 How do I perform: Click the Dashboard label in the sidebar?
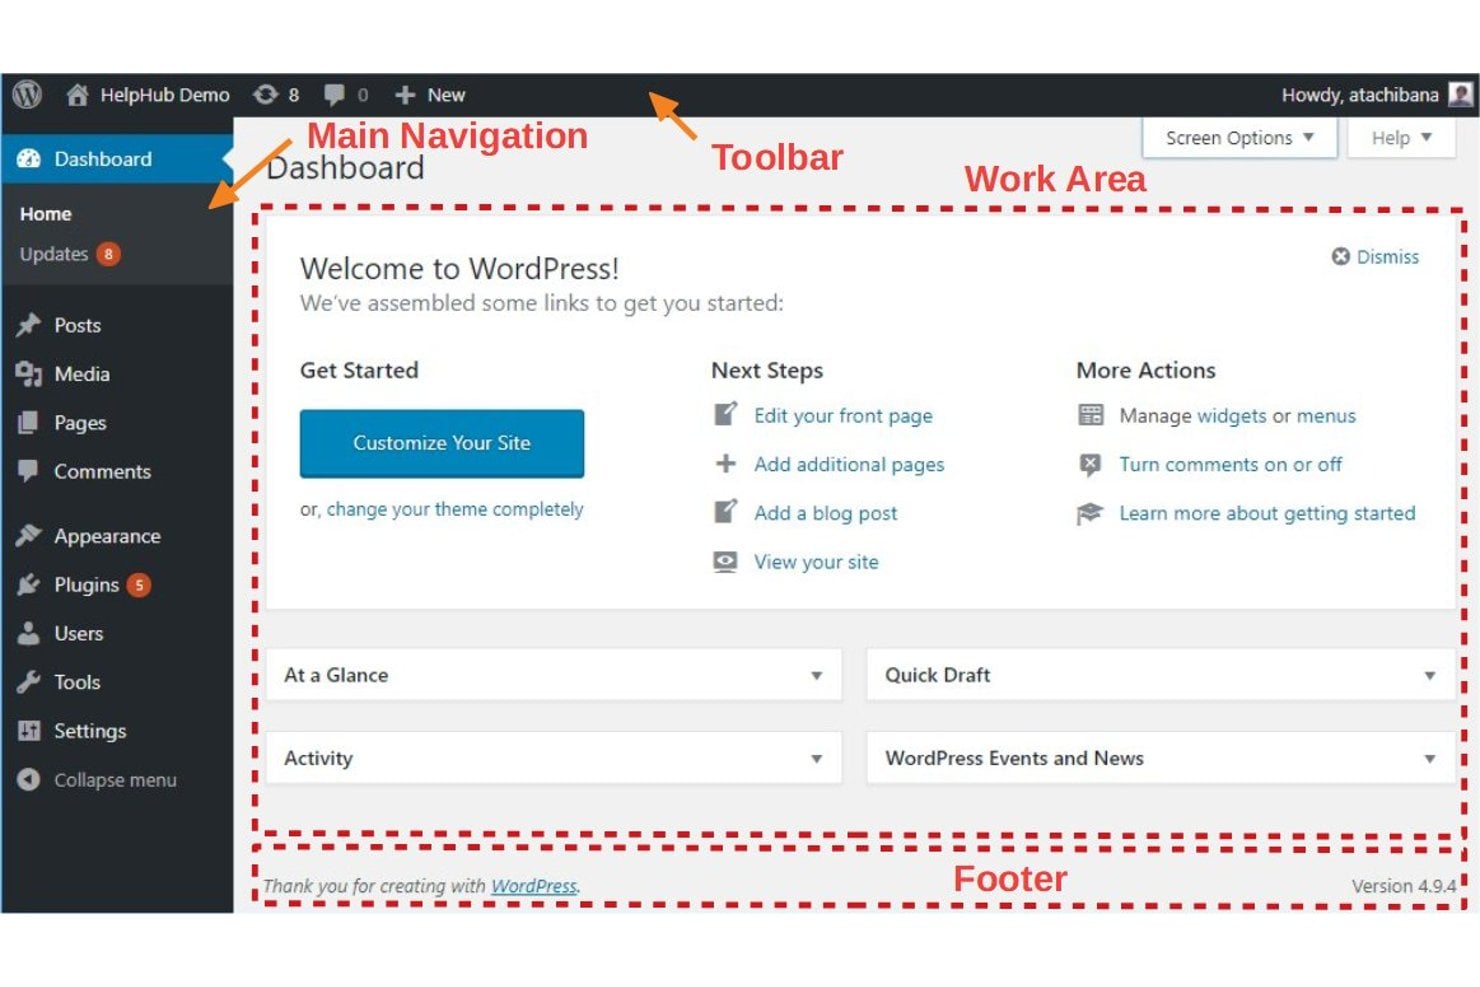[103, 159]
